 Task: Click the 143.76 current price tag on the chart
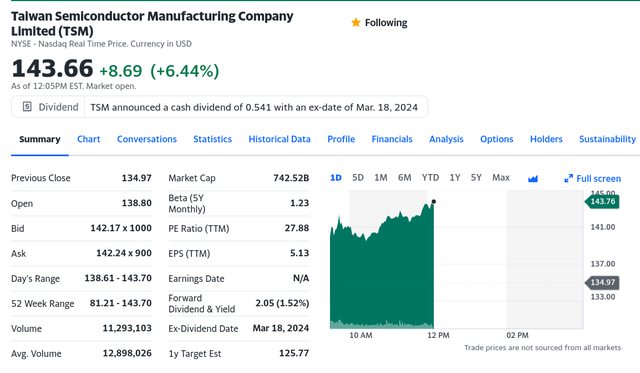click(602, 202)
